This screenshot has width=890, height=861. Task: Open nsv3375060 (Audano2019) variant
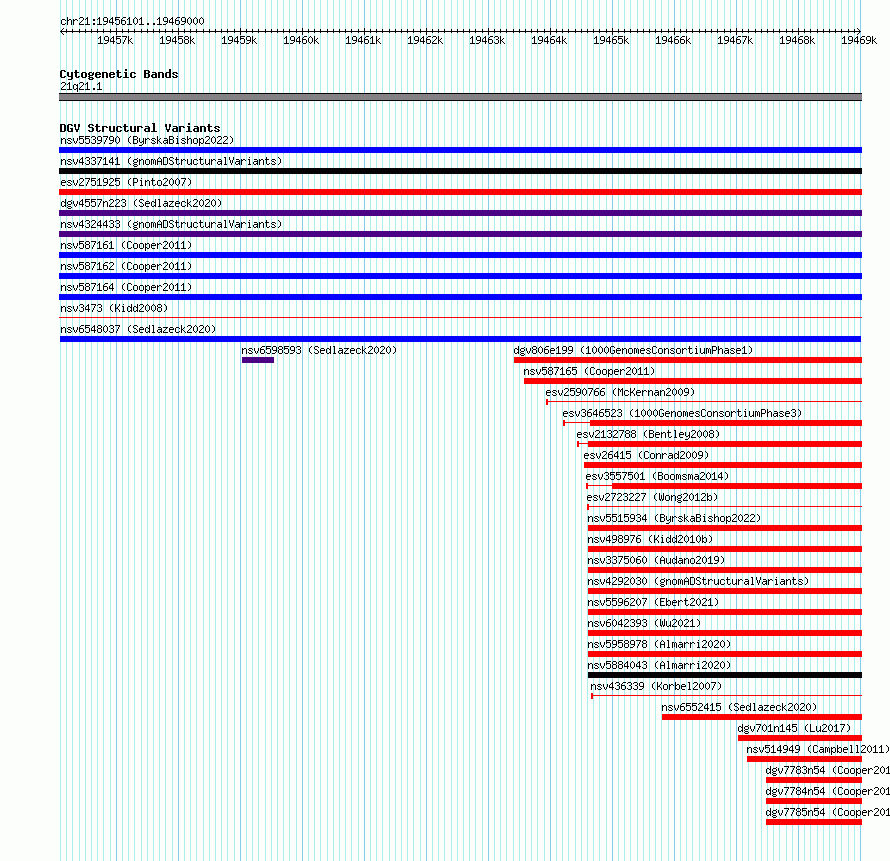pyautogui.click(x=656, y=560)
